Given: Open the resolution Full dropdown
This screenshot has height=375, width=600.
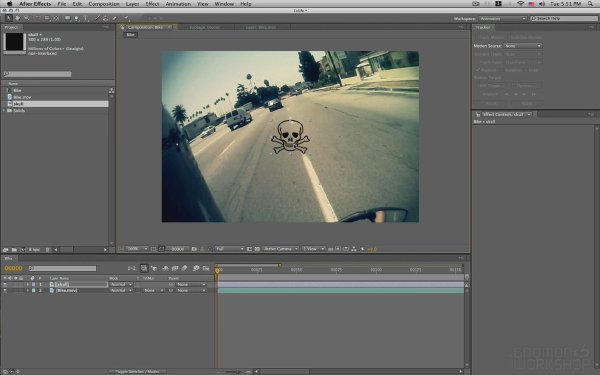Looking at the screenshot, I should click(230, 249).
